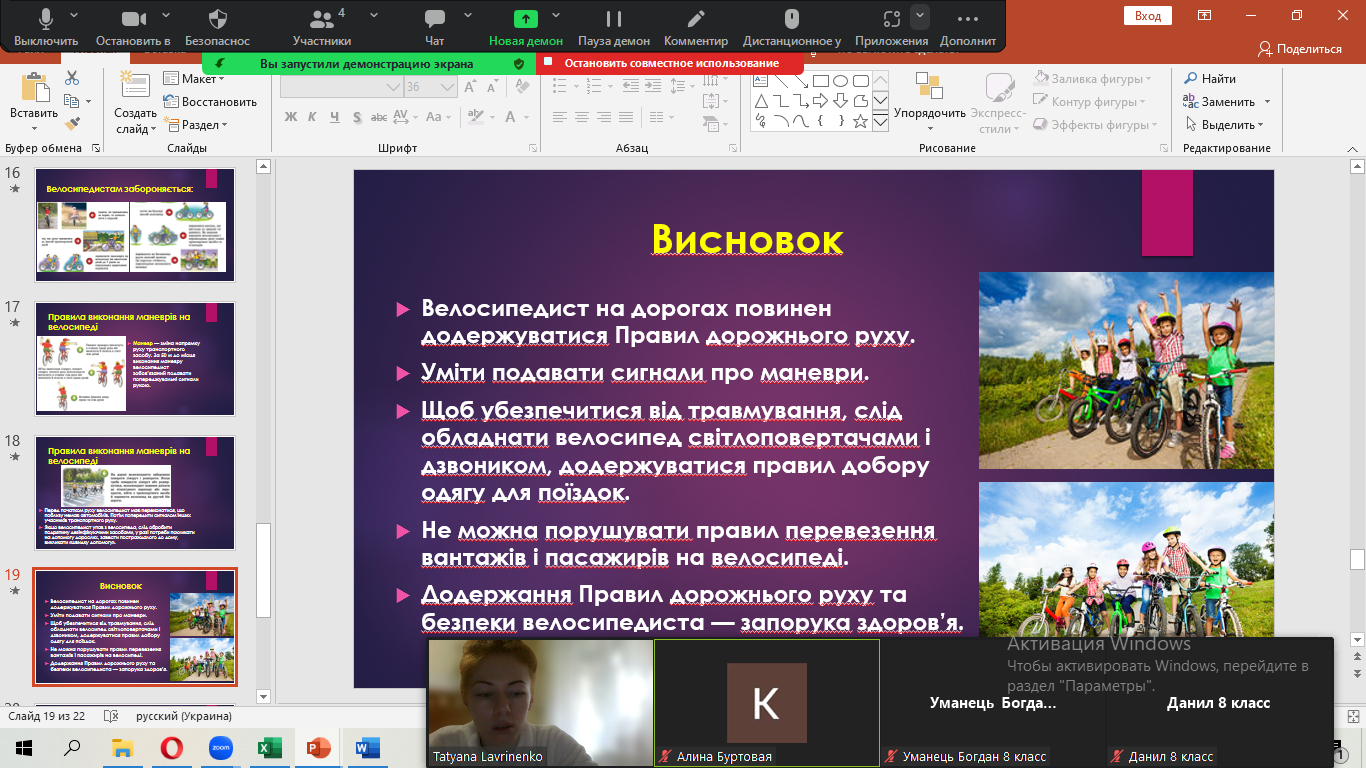Click Find (Найти) in Editing group
Screen dimensions: 1366x768
click(1210, 79)
